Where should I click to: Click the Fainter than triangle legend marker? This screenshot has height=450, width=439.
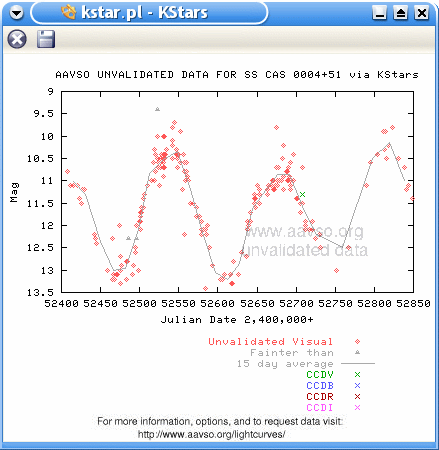pos(357,352)
